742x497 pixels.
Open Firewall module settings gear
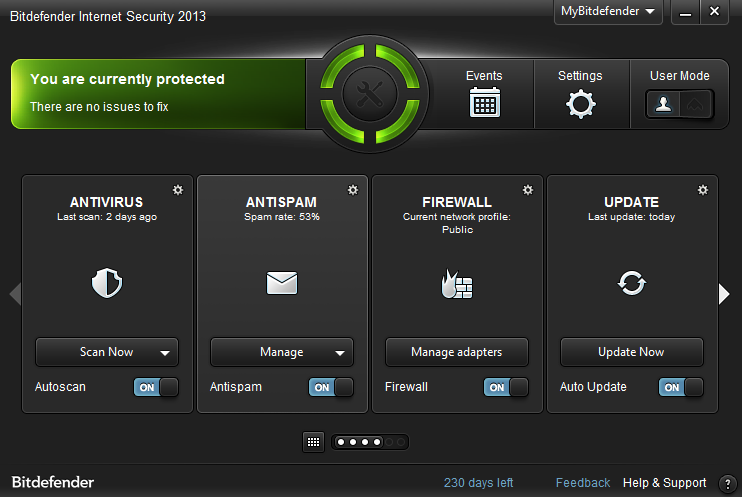[528, 190]
